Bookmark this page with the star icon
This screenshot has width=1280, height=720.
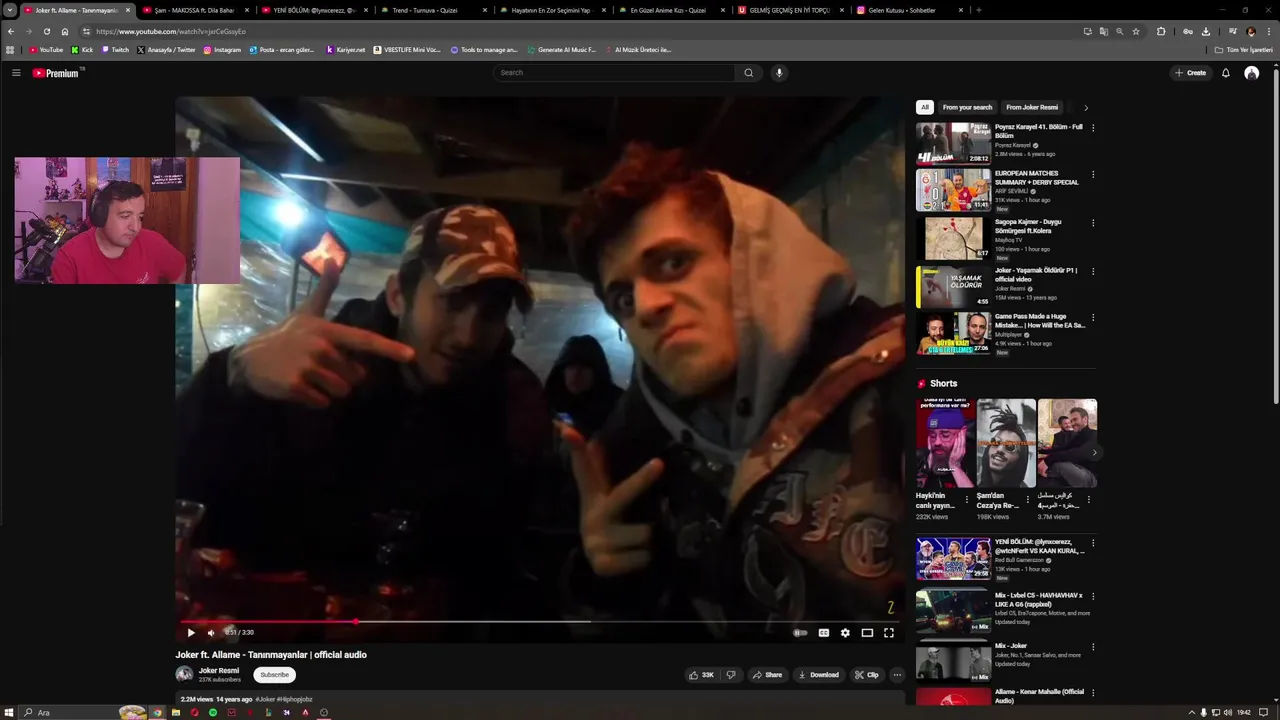coord(1136,31)
